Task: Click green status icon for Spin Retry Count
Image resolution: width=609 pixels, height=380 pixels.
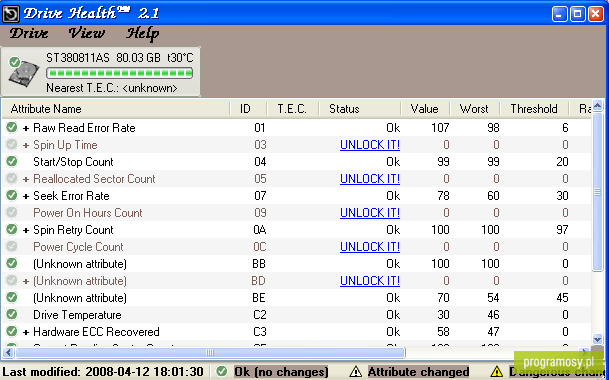Action: tap(12, 229)
